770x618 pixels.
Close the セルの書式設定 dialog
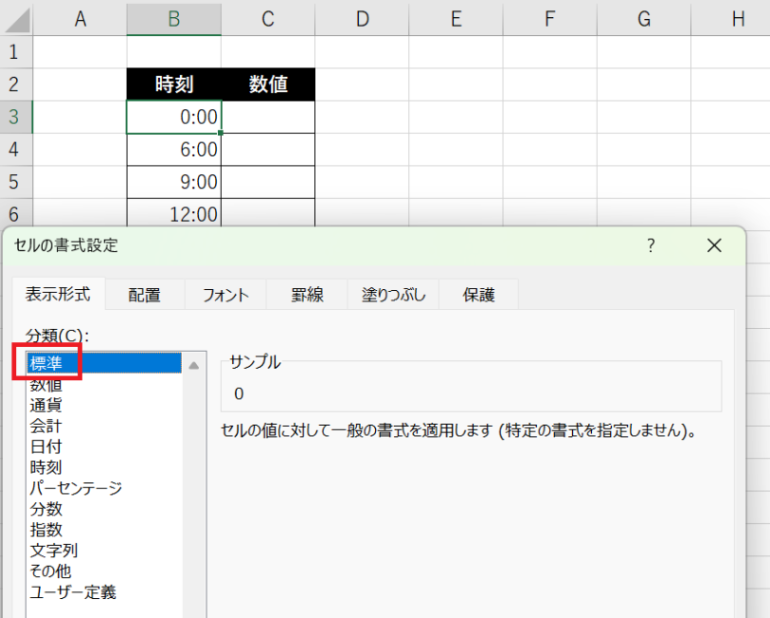point(714,245)
